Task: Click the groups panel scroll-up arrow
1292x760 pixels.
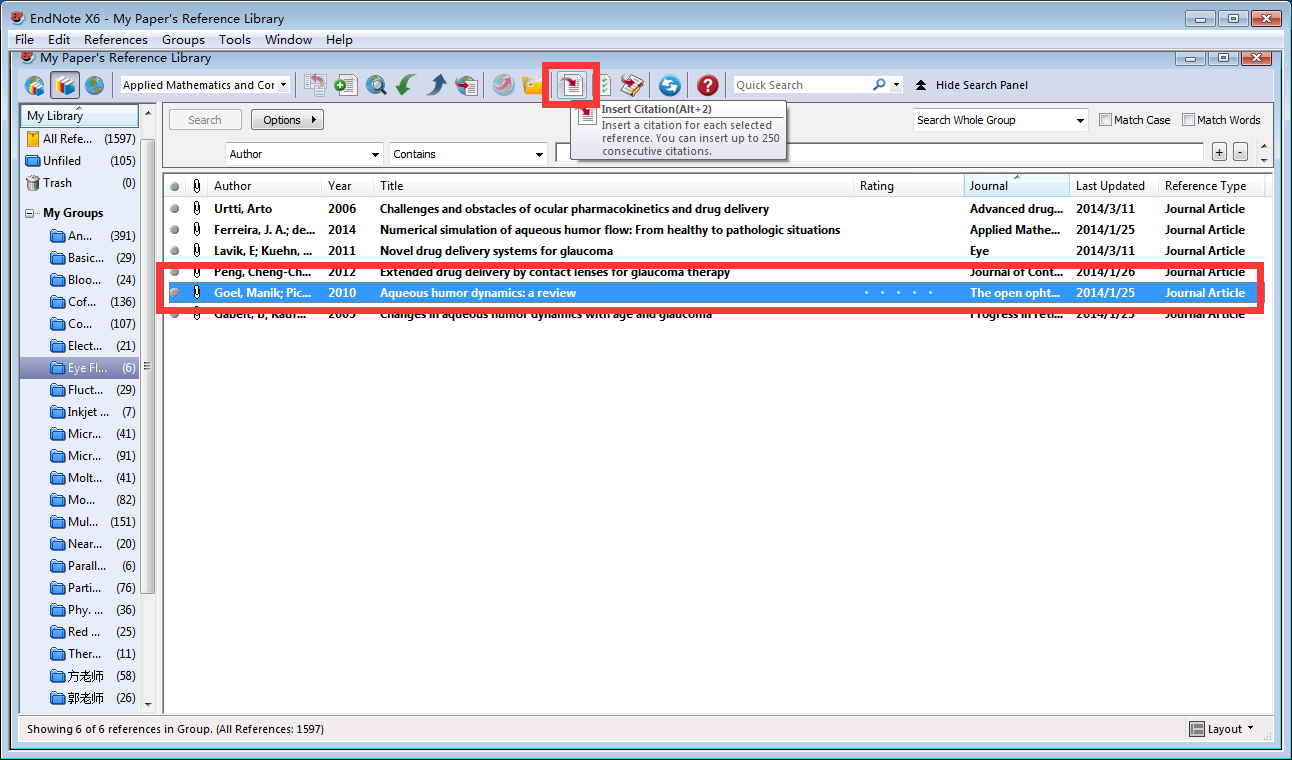Action: pos(148,112)
